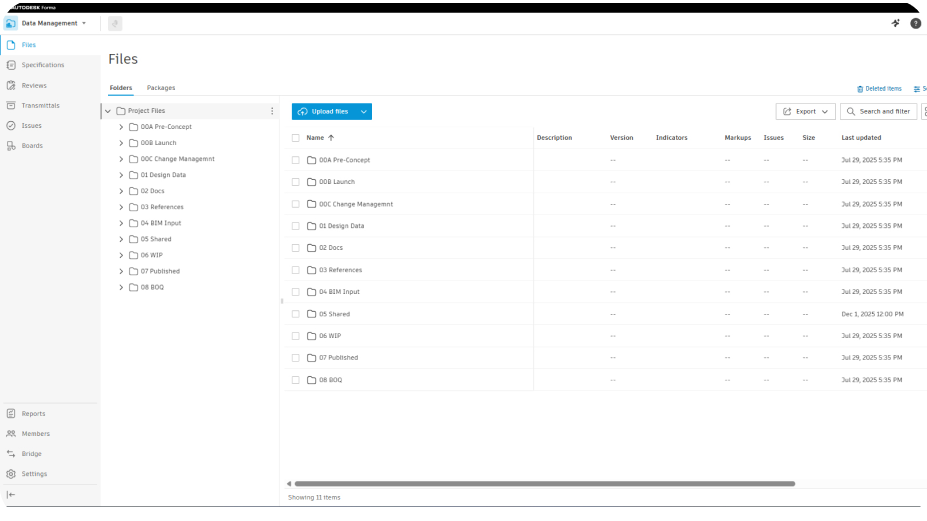
Task: Tick the checkbox for 01 Design Data
Action: click(296, 226)
